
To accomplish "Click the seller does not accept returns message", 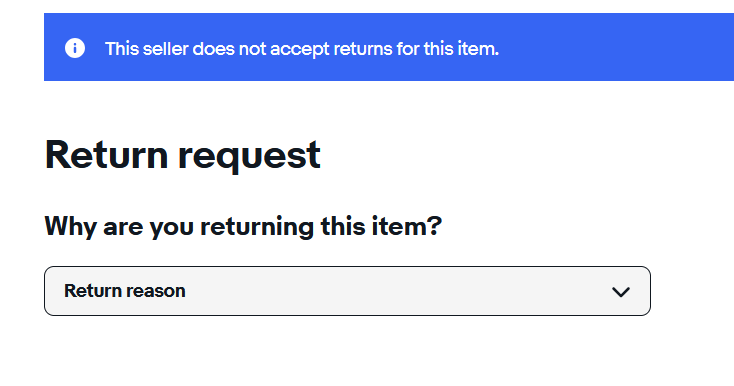I will pos(302,49).
